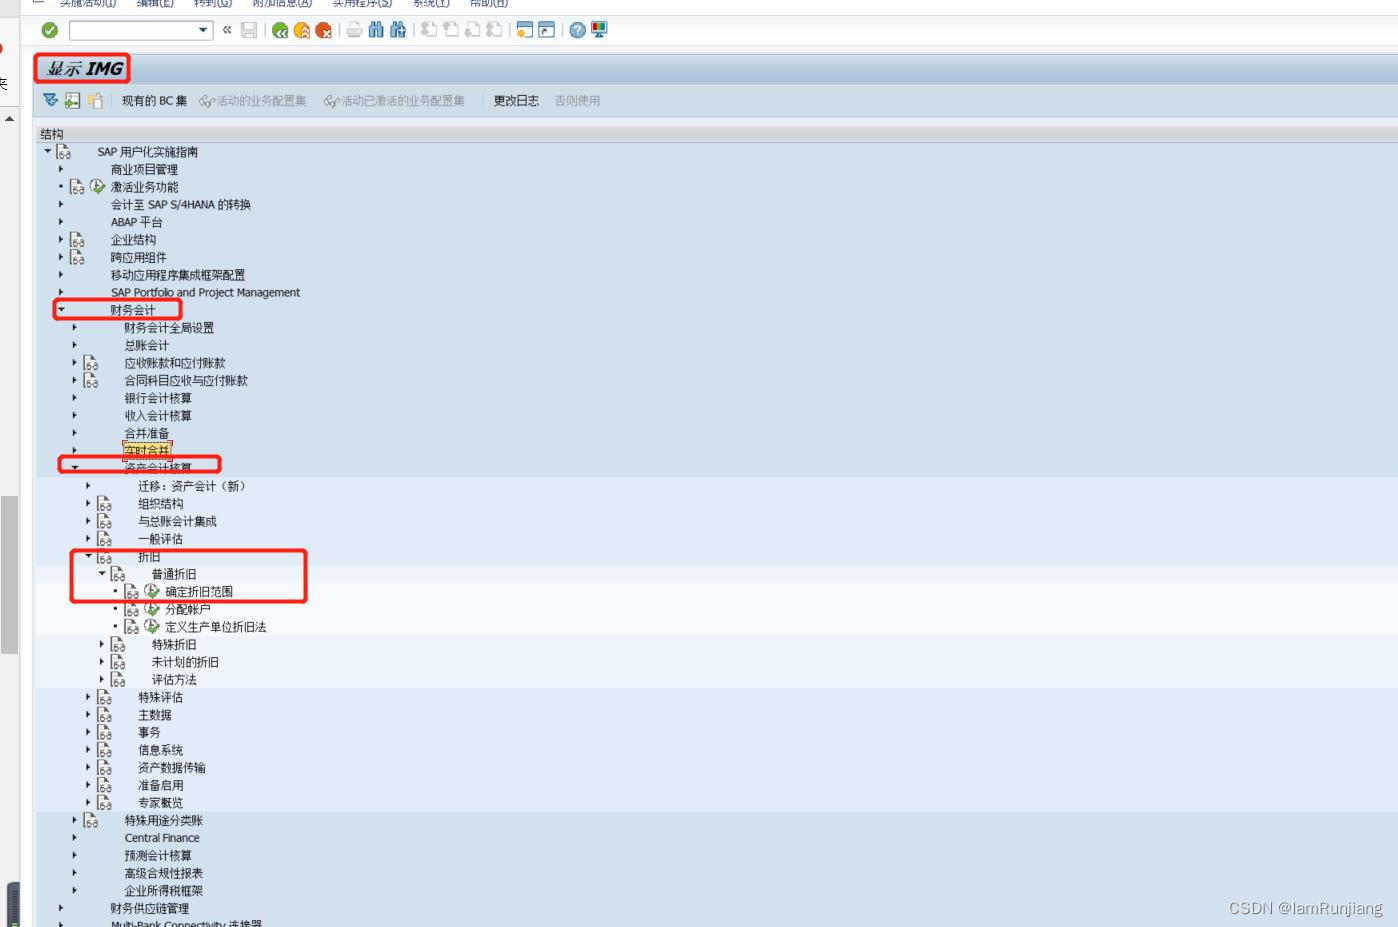
Task: Expand the 特殊折旧 node
Action: coord(102,644)
